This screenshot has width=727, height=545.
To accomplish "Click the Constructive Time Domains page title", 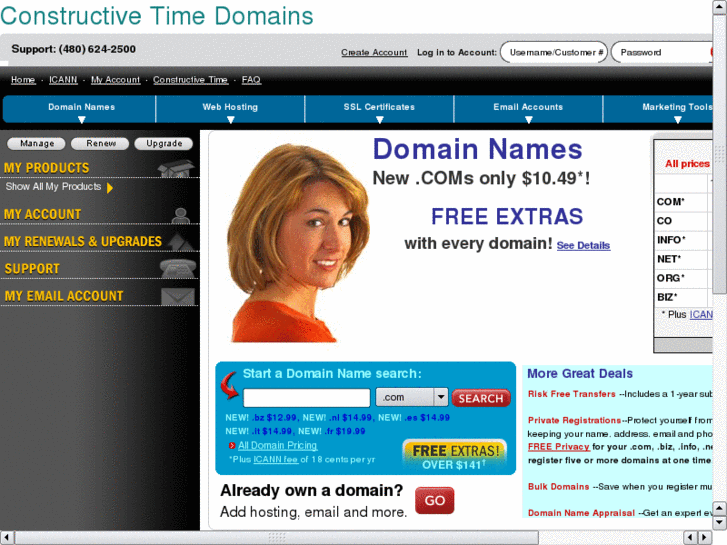I will [157, 16].
